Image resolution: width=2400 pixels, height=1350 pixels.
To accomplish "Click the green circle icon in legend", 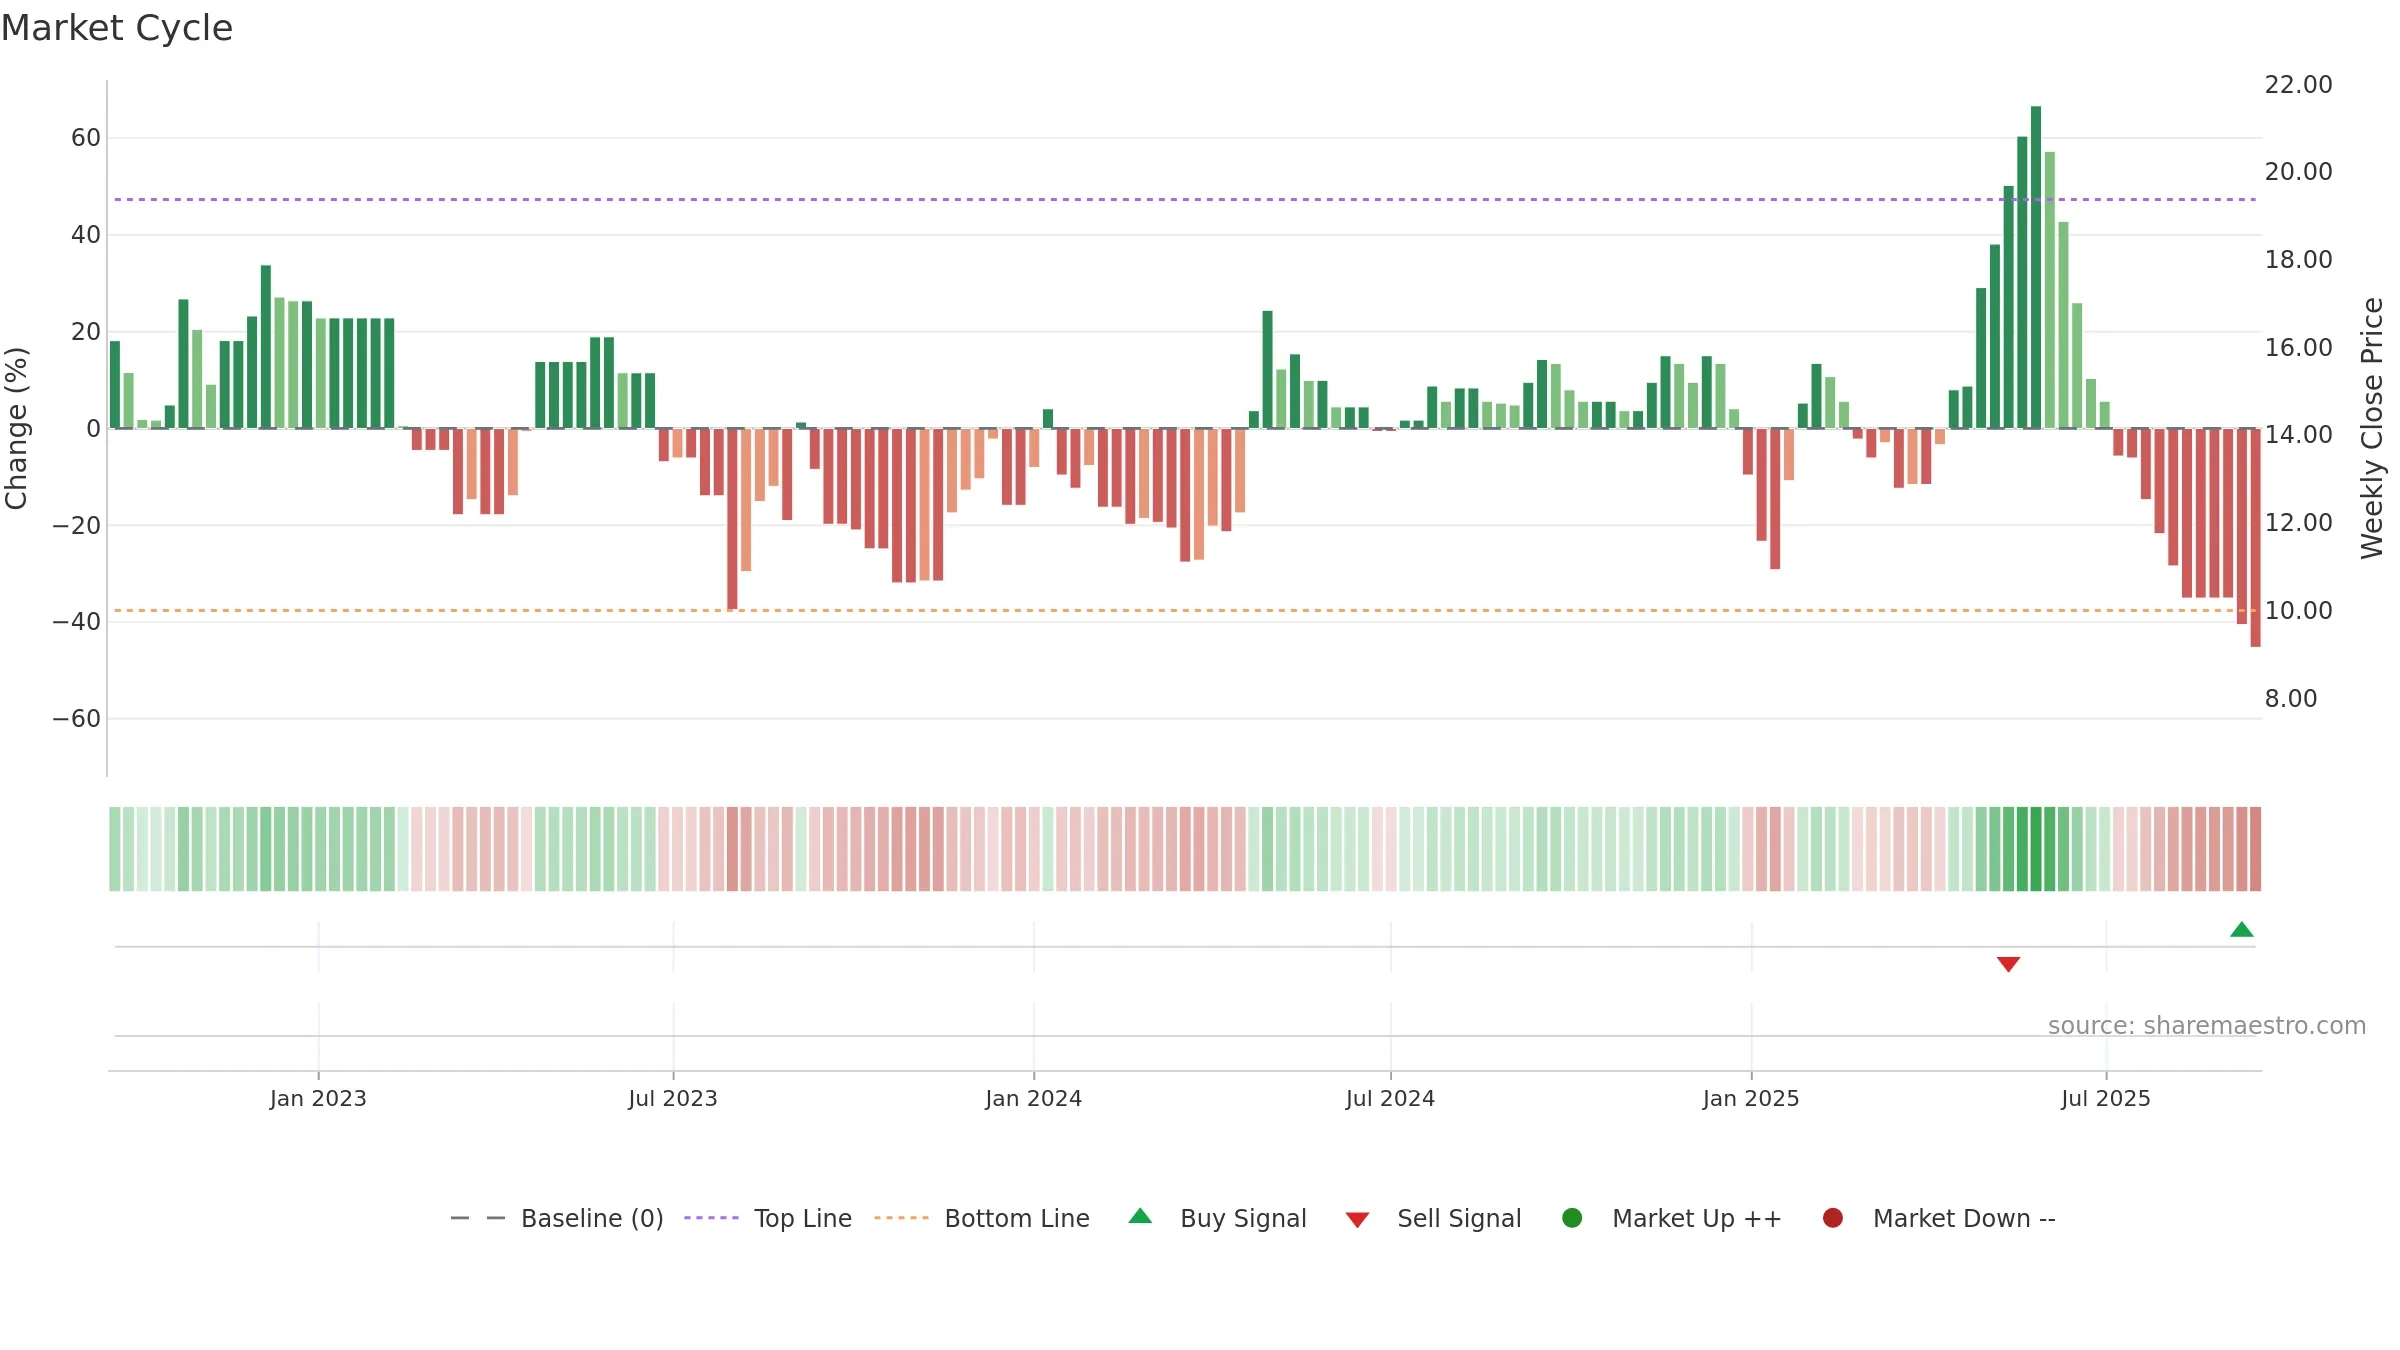I will [1572, 1218].
